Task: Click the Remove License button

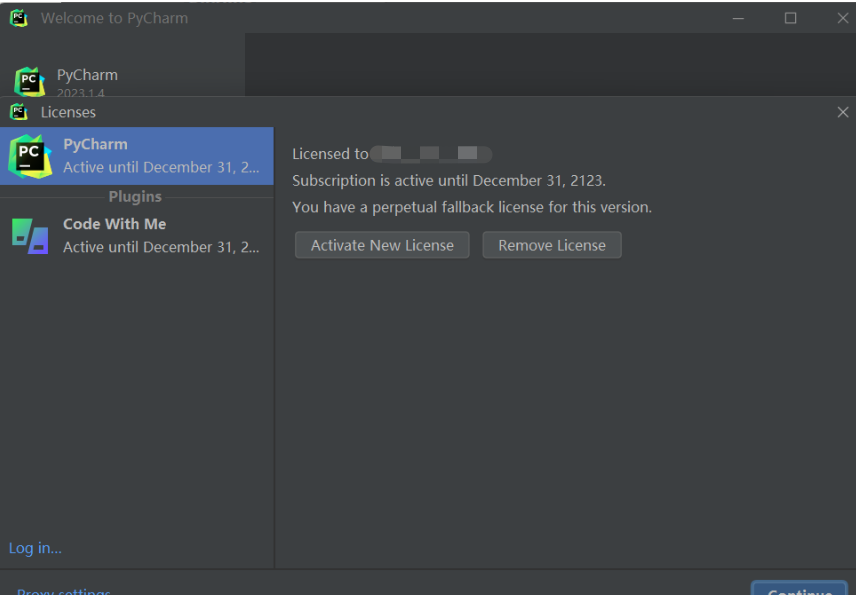Action: tap(552, 245)
